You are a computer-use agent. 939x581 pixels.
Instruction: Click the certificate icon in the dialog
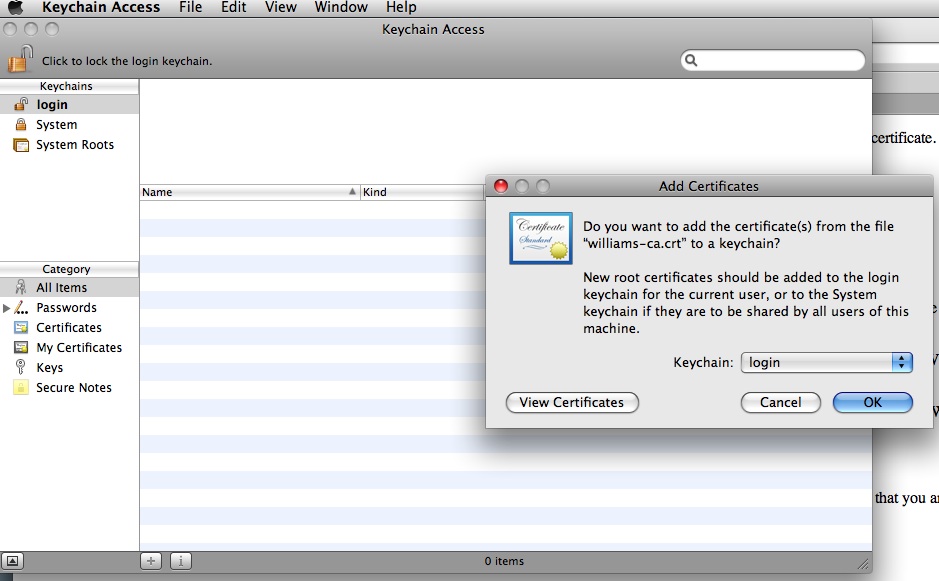[x=541, y=238]
